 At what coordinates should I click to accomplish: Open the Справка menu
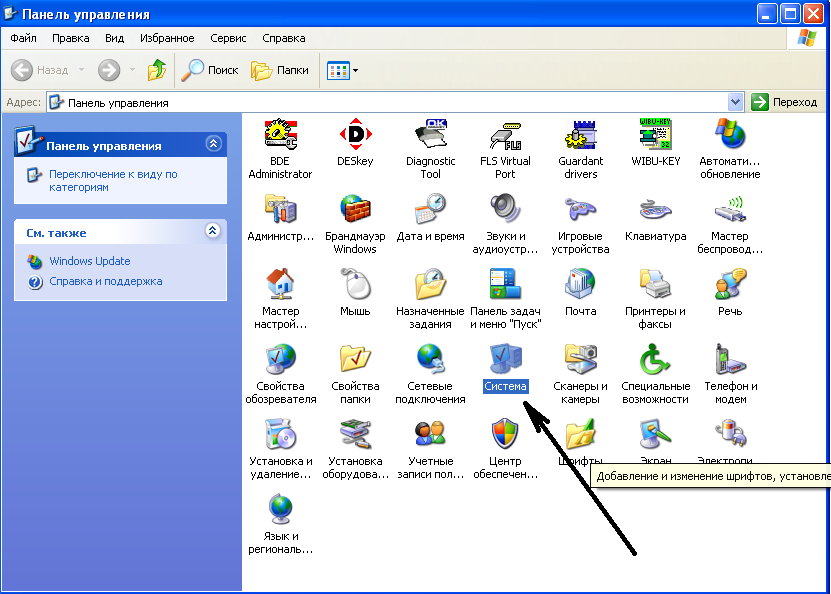coord(284,38)
